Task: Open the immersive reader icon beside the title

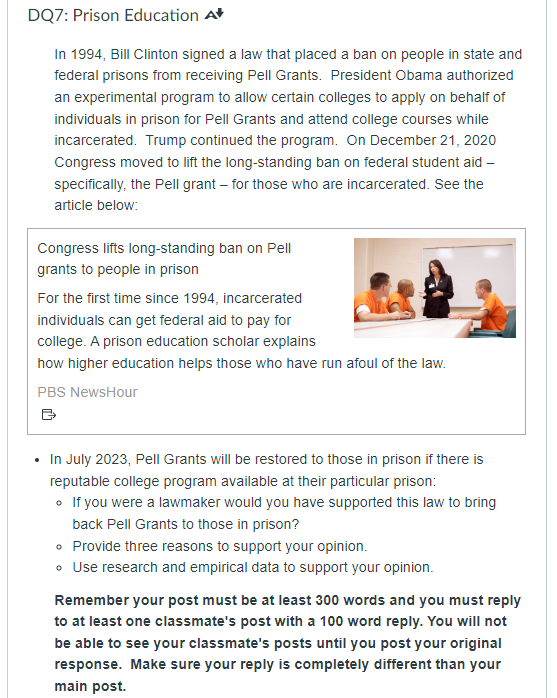Action: pyautogui.click(x=214, y=15)
